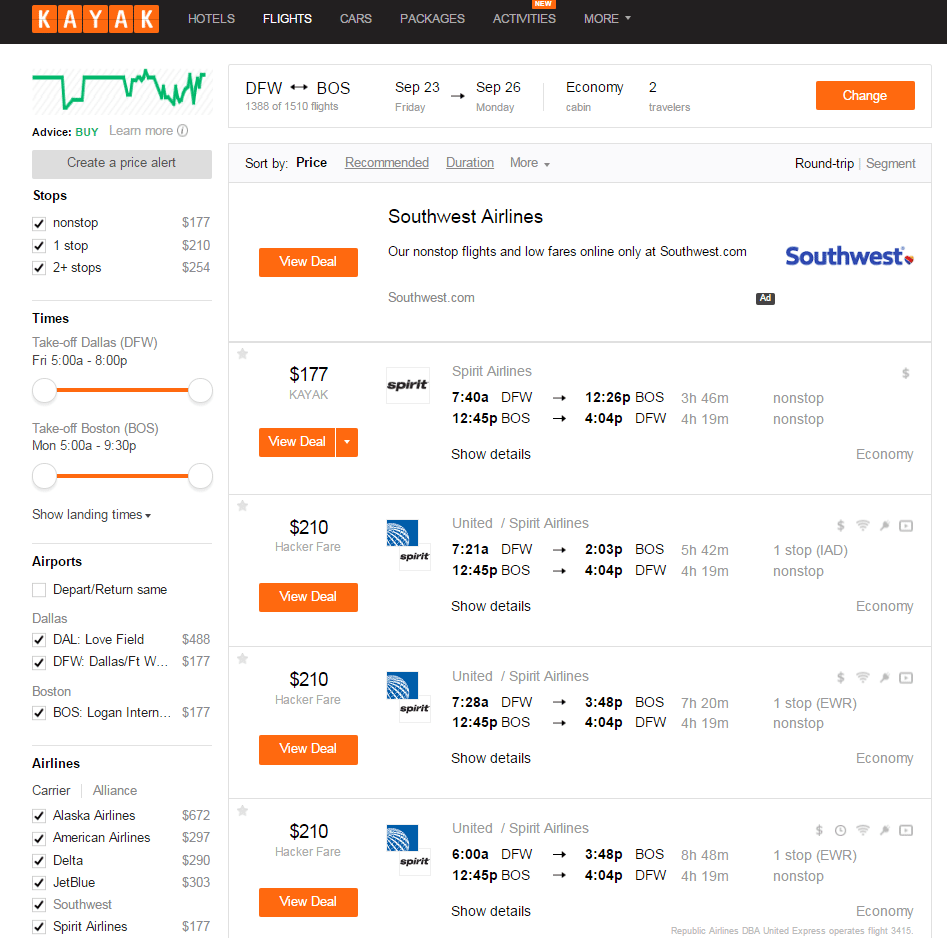The height and width of the screenshot is (938, 947).
Task: Open the ACTIVITIES section
Action: click(x=524, y=19)
